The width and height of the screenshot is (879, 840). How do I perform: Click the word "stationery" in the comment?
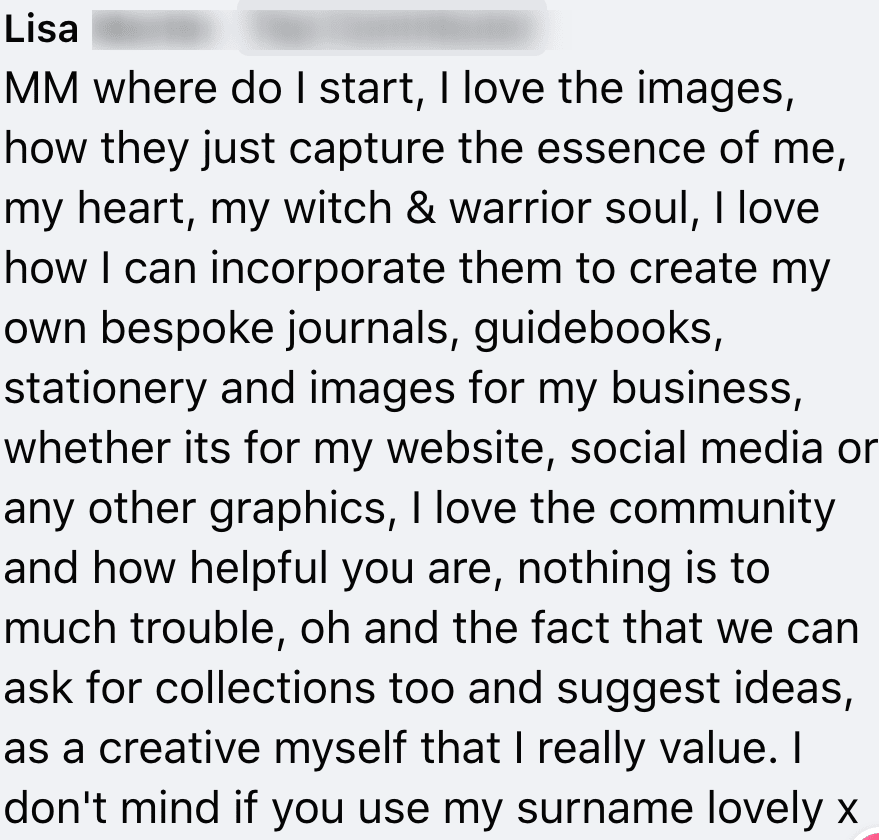click(x=106, y=390)
